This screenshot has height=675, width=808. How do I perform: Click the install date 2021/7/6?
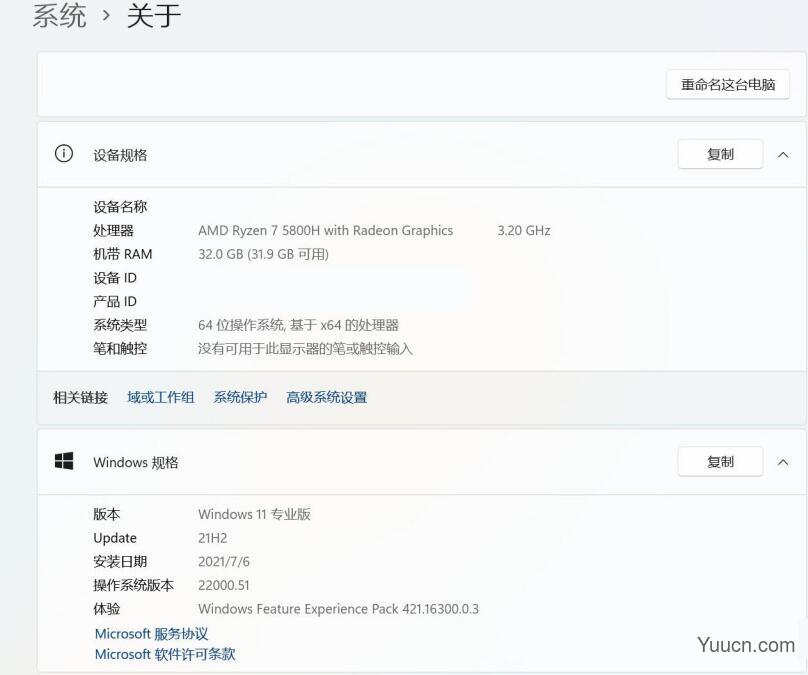click(x=224, y=562)
